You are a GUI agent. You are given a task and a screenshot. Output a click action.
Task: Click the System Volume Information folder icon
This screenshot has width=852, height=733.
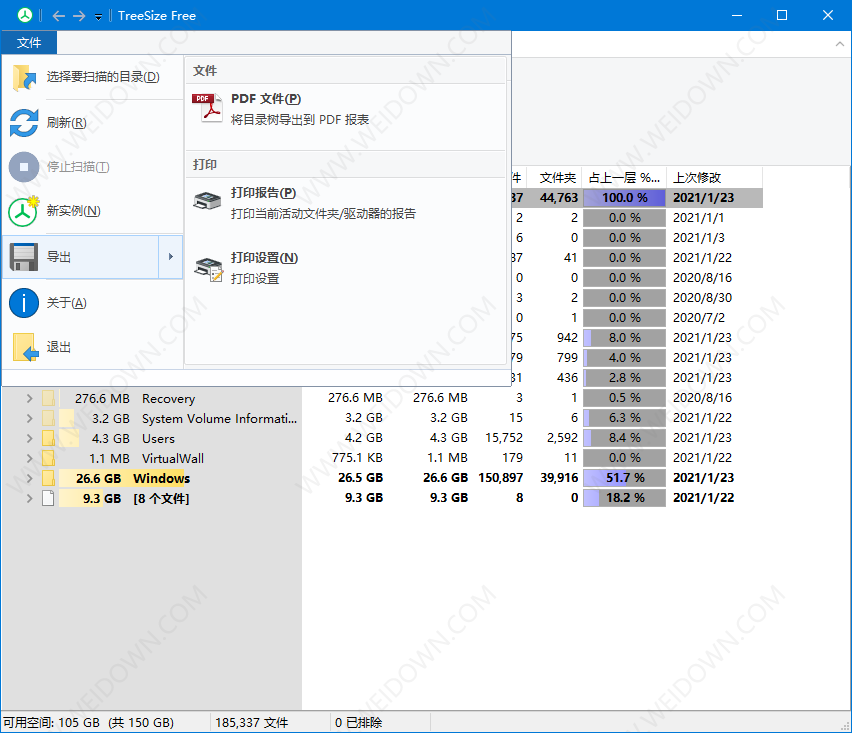(48, 418)
